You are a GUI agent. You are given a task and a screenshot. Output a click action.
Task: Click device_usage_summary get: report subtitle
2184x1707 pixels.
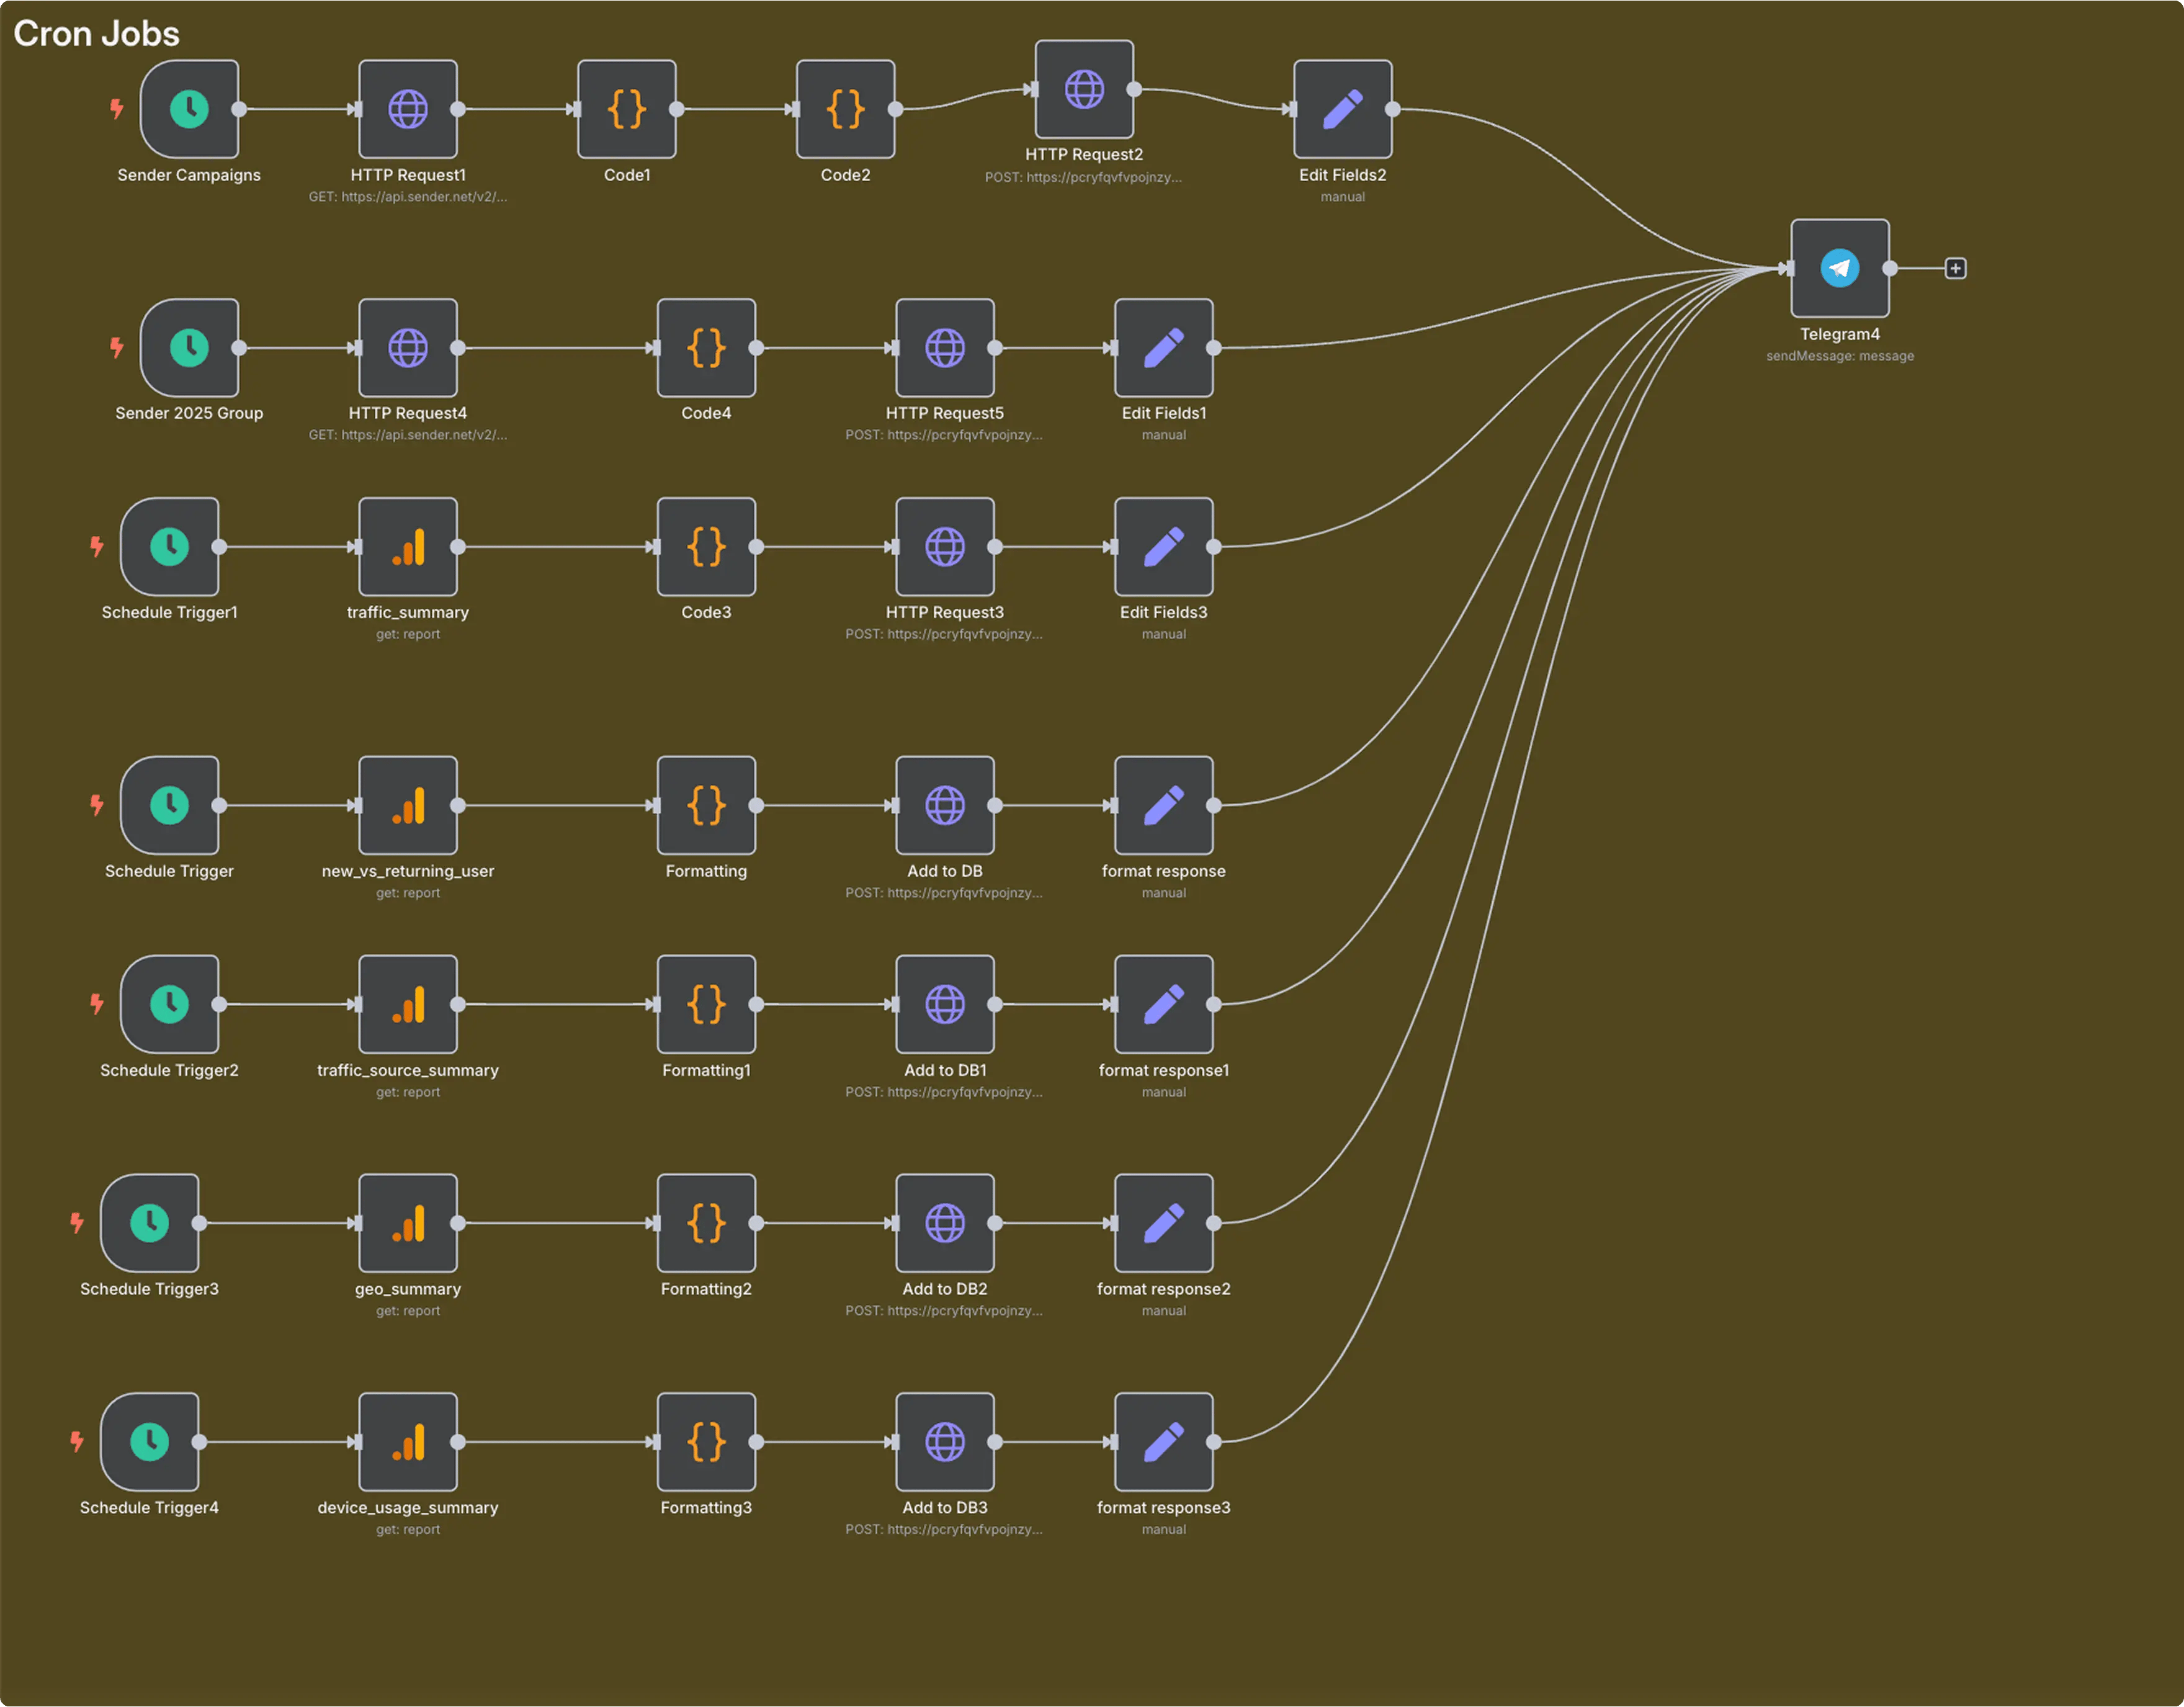[408, 1530]
